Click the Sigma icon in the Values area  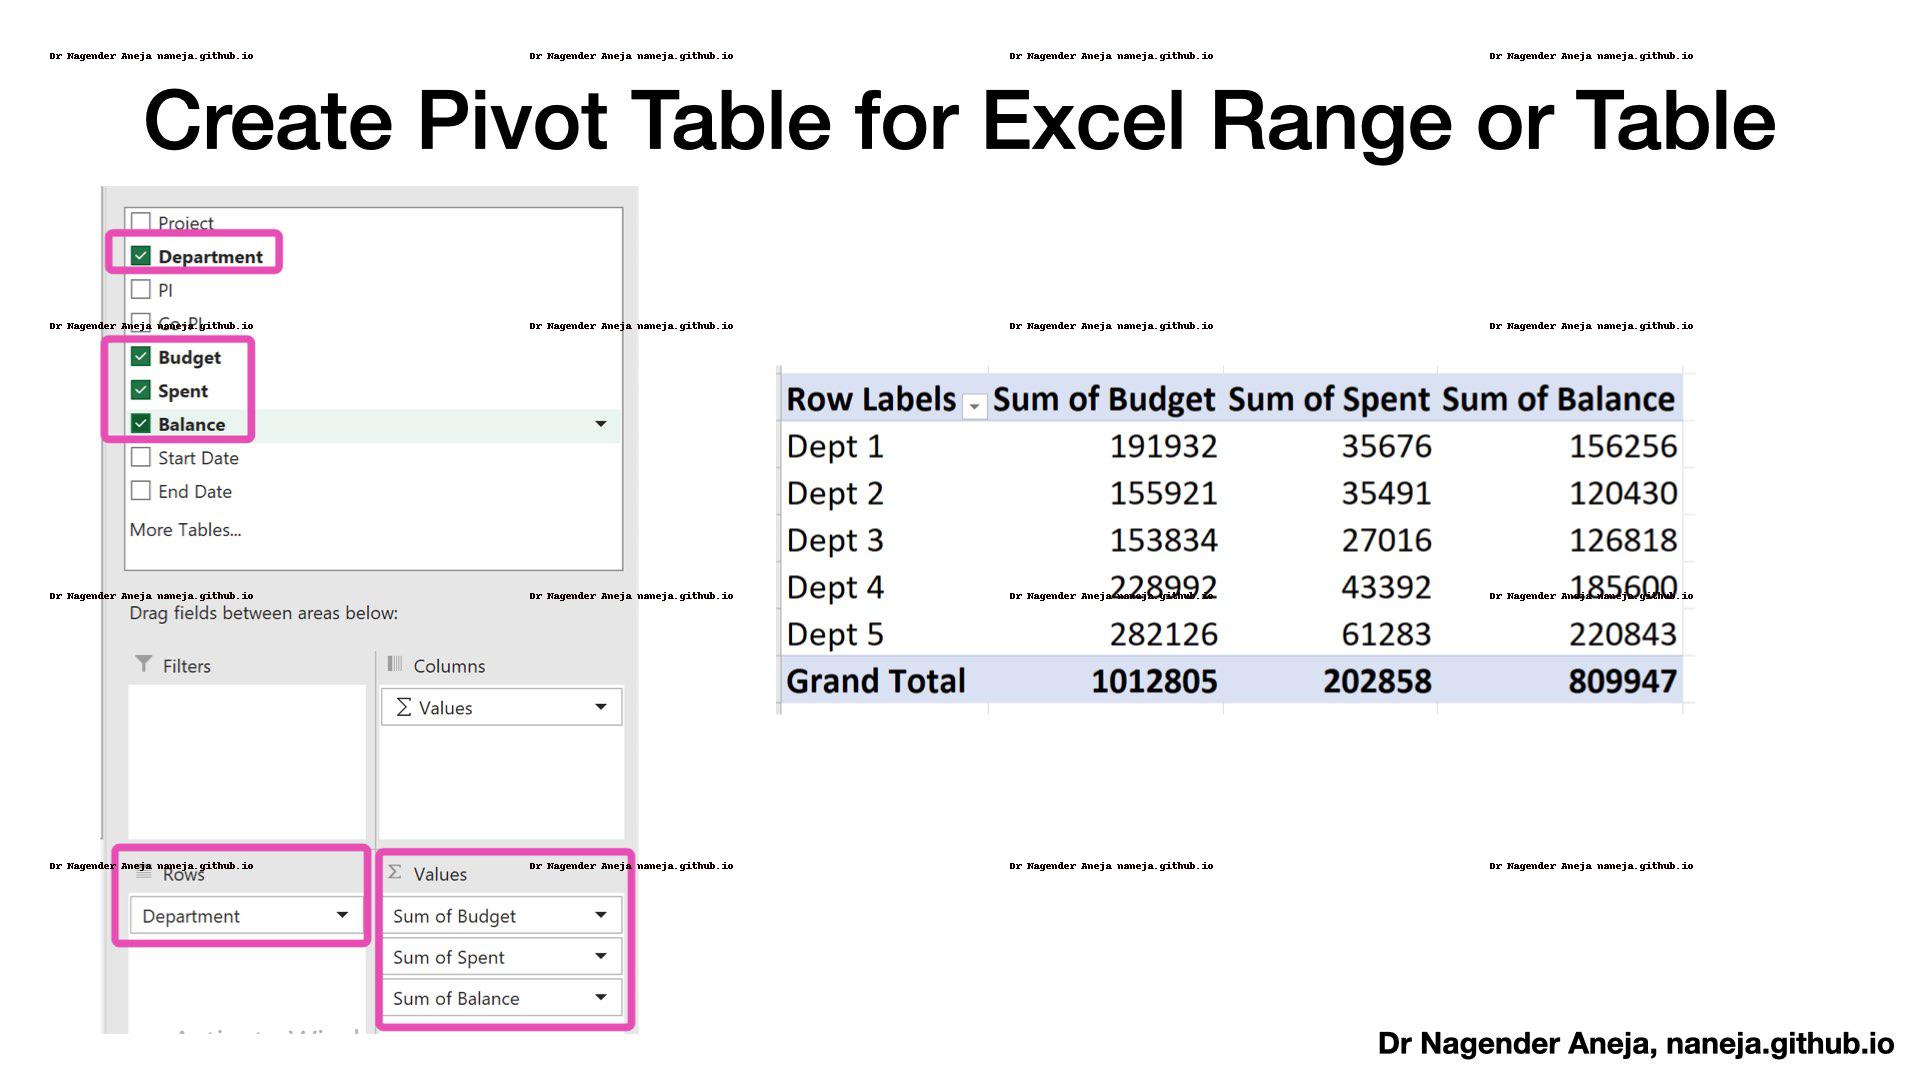click(395, 871)
